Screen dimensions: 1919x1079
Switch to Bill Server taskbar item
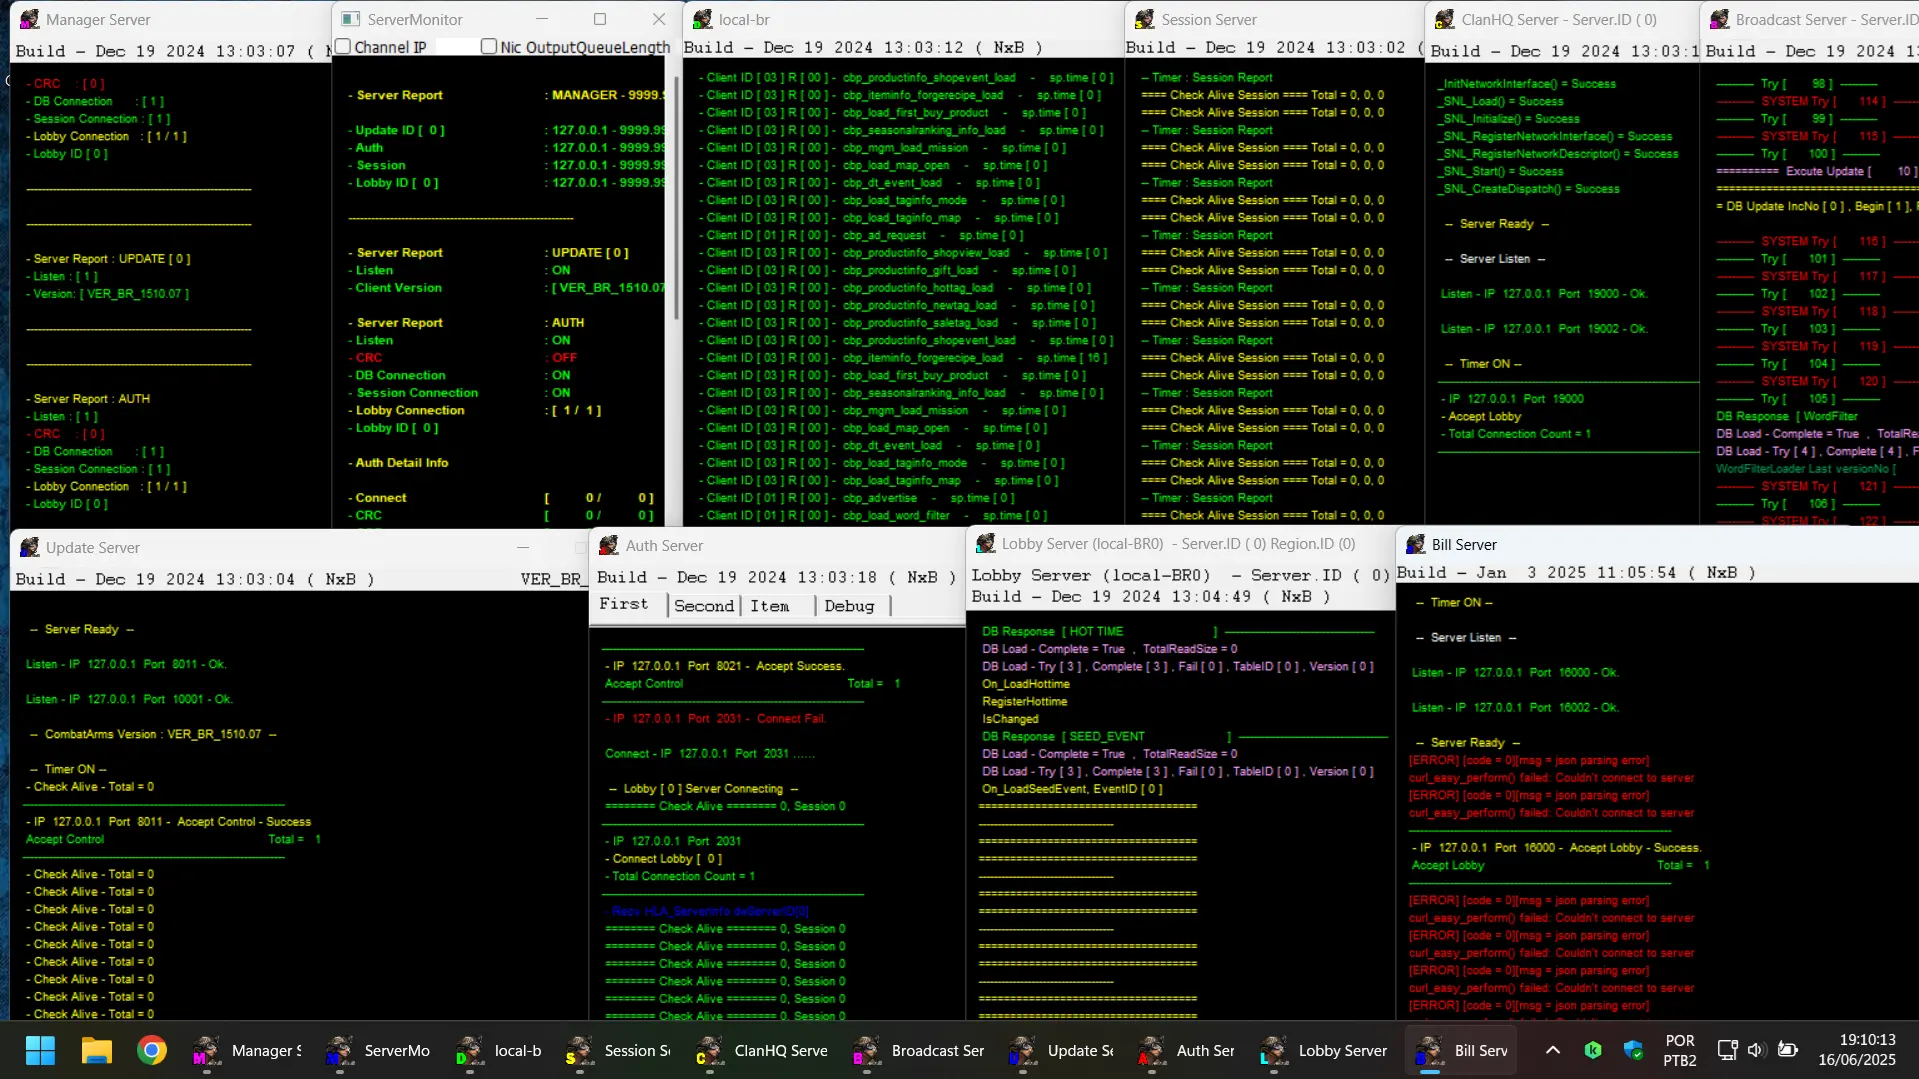coord(1462,1050)
